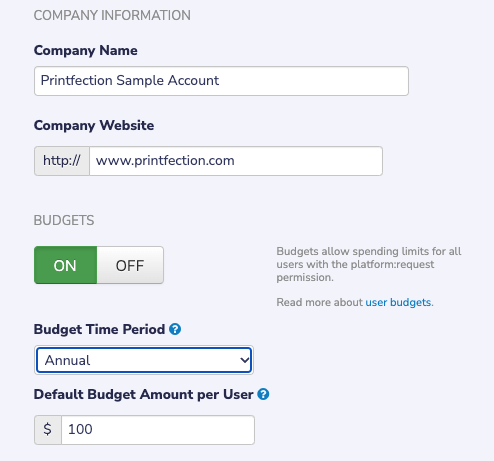The height and width of the screenshot is (461, 494).
Task: Click the COMPANY INFORMATION section heading
Action: (x=112, y=15)
